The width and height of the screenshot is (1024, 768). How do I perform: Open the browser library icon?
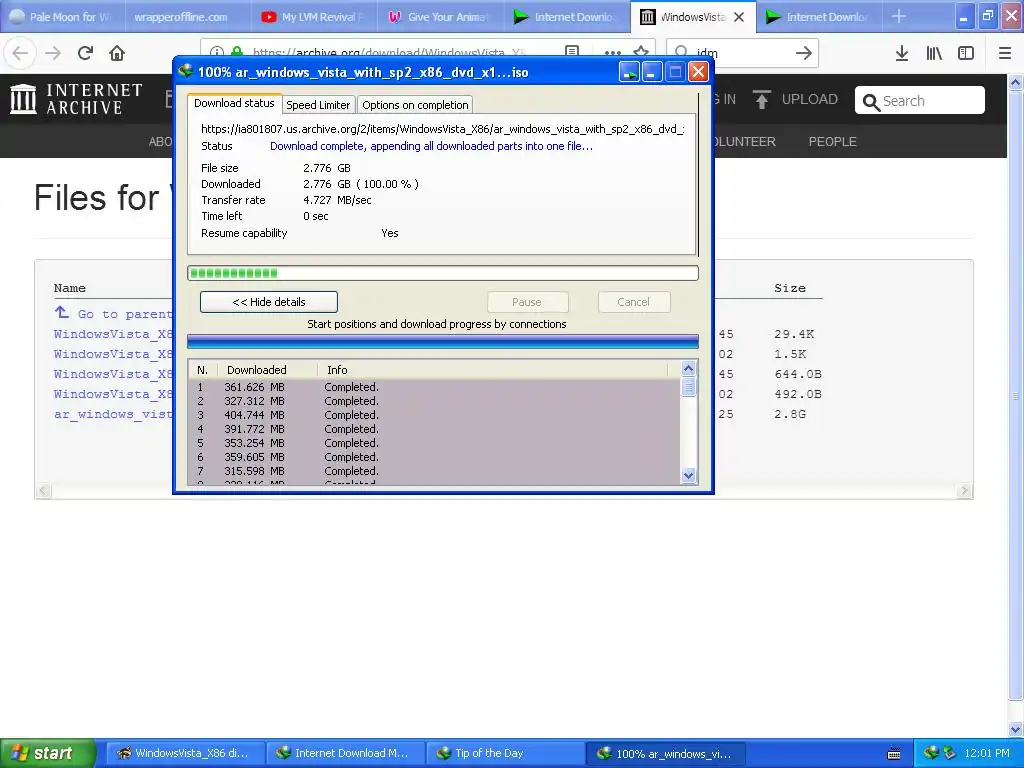[x=934, y=53]
